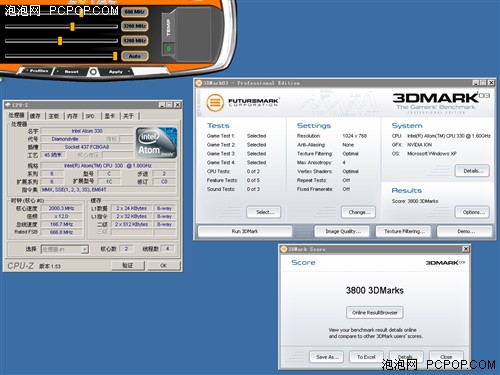This screenshot has height=375, width=500.
Task: Click the 2 x 512 KBytes L2 cache value
Action: click(132, 224)
